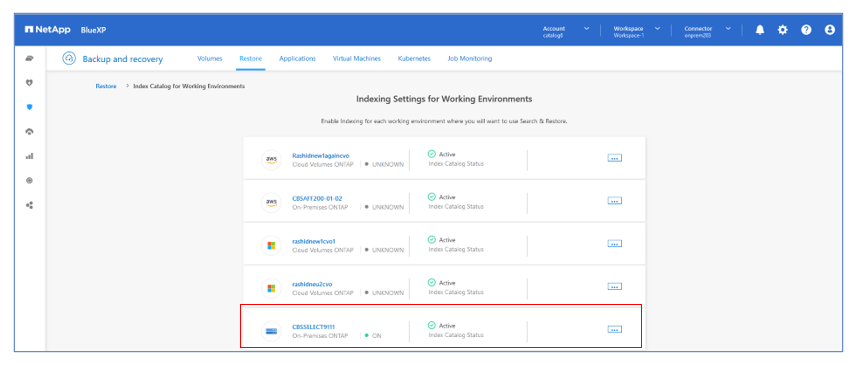The width and height of the screenshot is (862, 366).
Task: Click the Active check icon for rashidnew1cvo1
Action: tap(432, 240)
